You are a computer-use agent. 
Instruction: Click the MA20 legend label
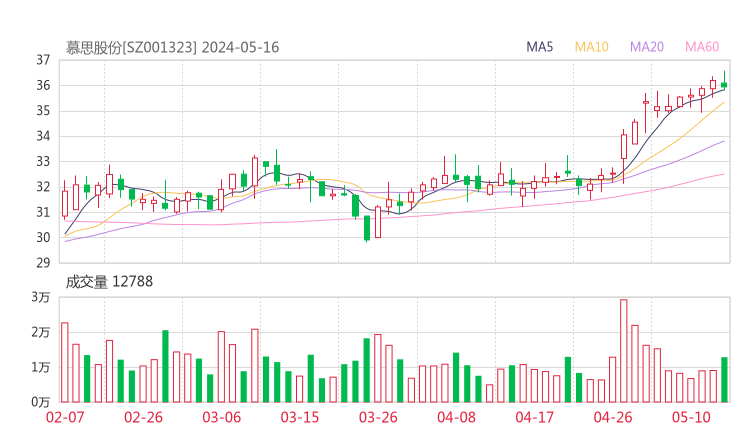tap(647, 47)
